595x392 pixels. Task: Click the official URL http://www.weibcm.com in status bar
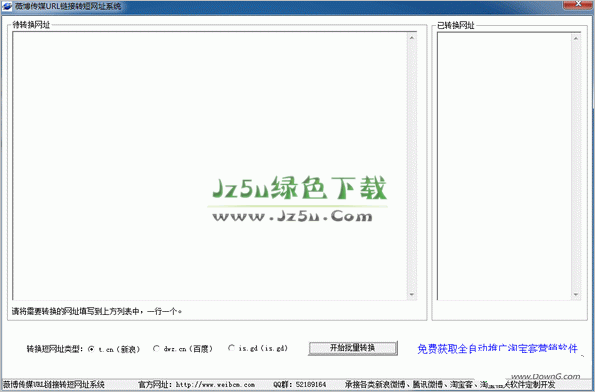215,385
